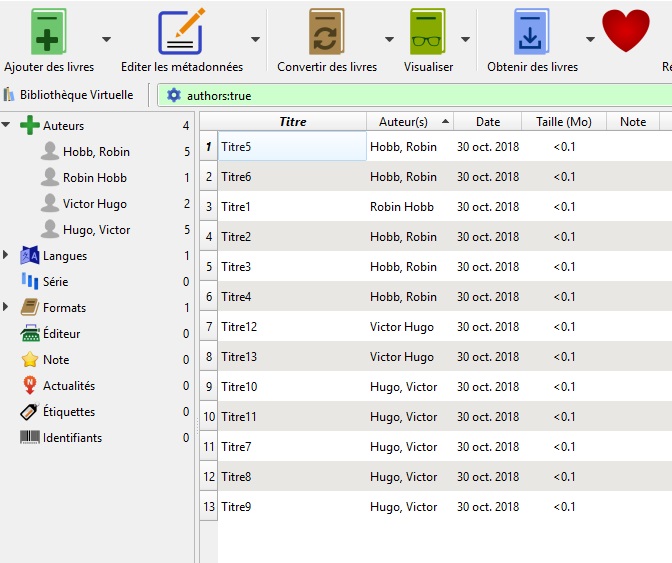
Task: Click the green plus Auteurs icon
Action: pyautogui.click(x=30, y=125)
